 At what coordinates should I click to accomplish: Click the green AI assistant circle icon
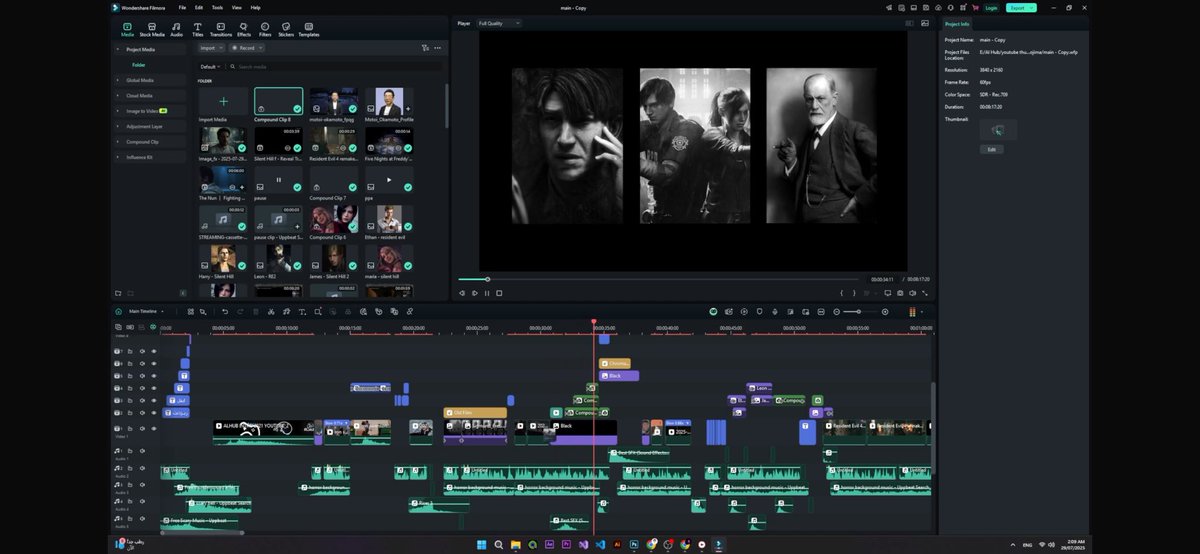(x=713, y=311)
